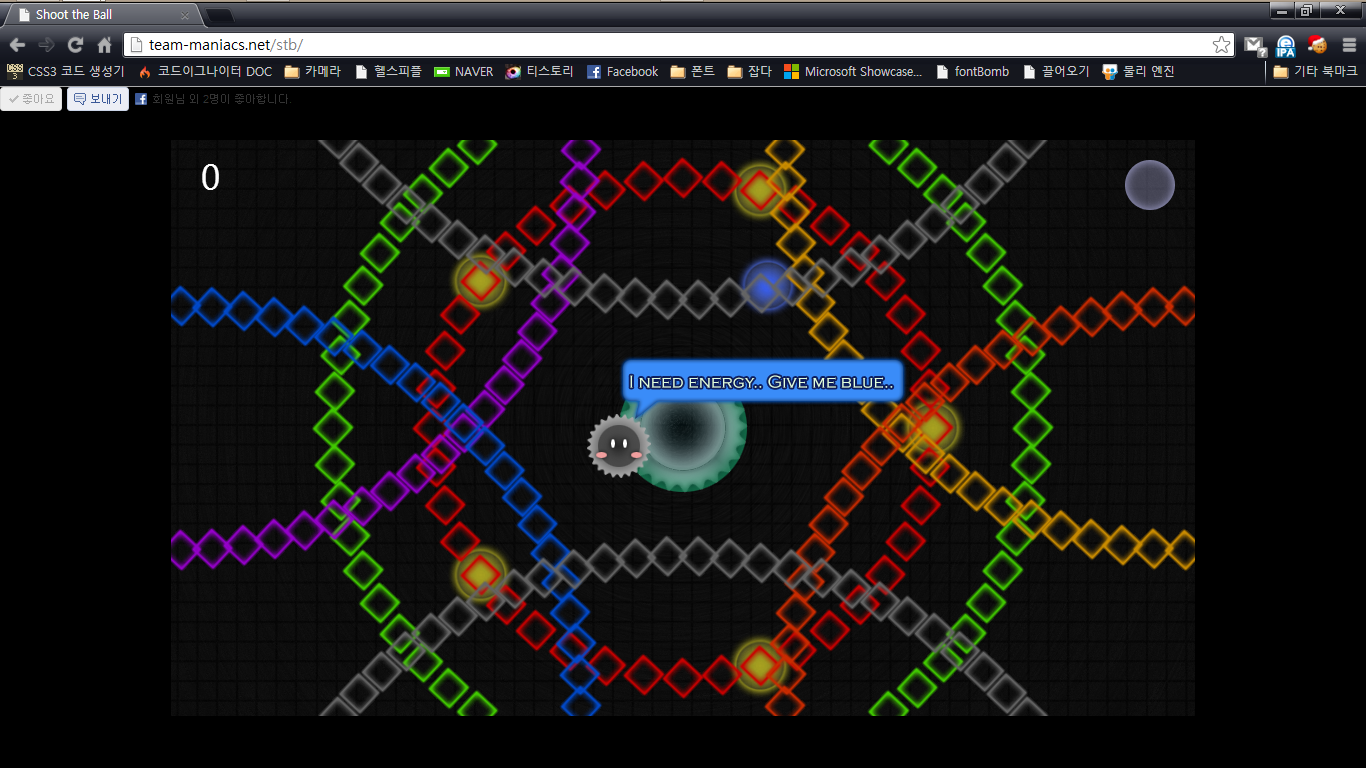Focus the team-maniacs.net/stb/ address bar
1366x768 pixels.
tap(678, 45)
